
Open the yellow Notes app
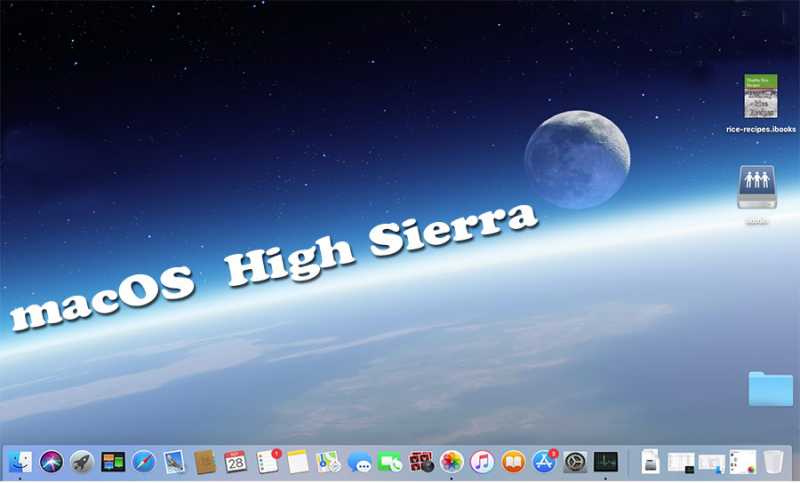click(298, 462)
